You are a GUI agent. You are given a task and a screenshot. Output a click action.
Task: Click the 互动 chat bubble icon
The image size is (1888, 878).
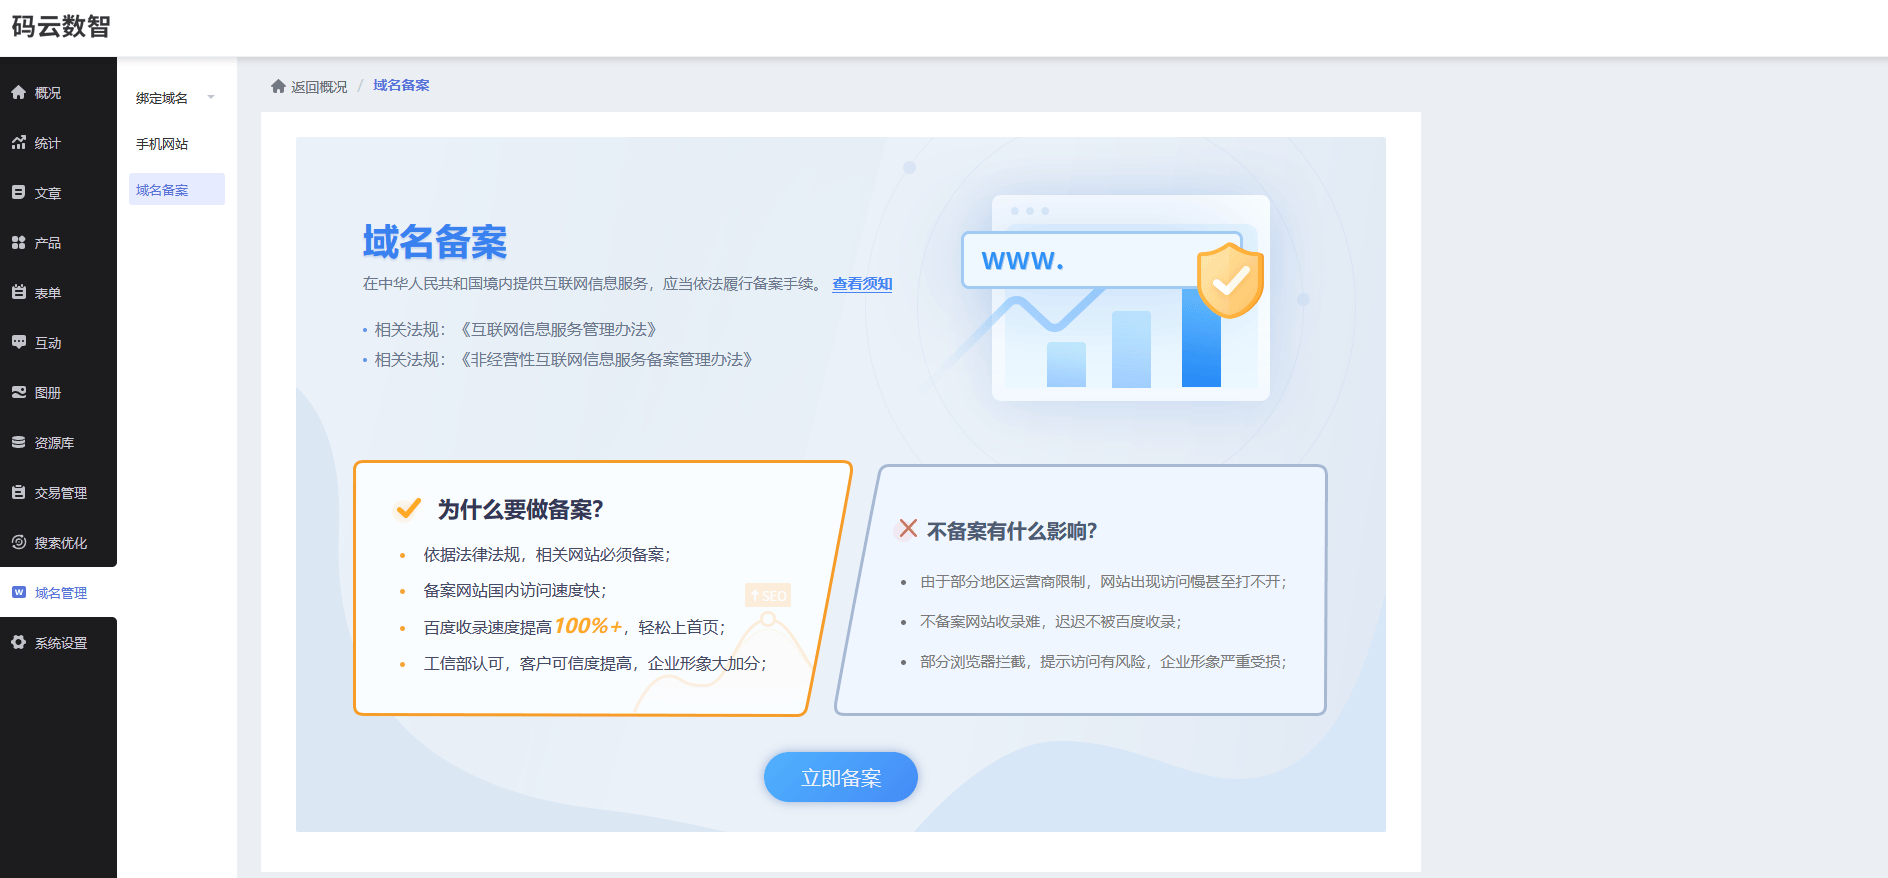coord(18,342)
